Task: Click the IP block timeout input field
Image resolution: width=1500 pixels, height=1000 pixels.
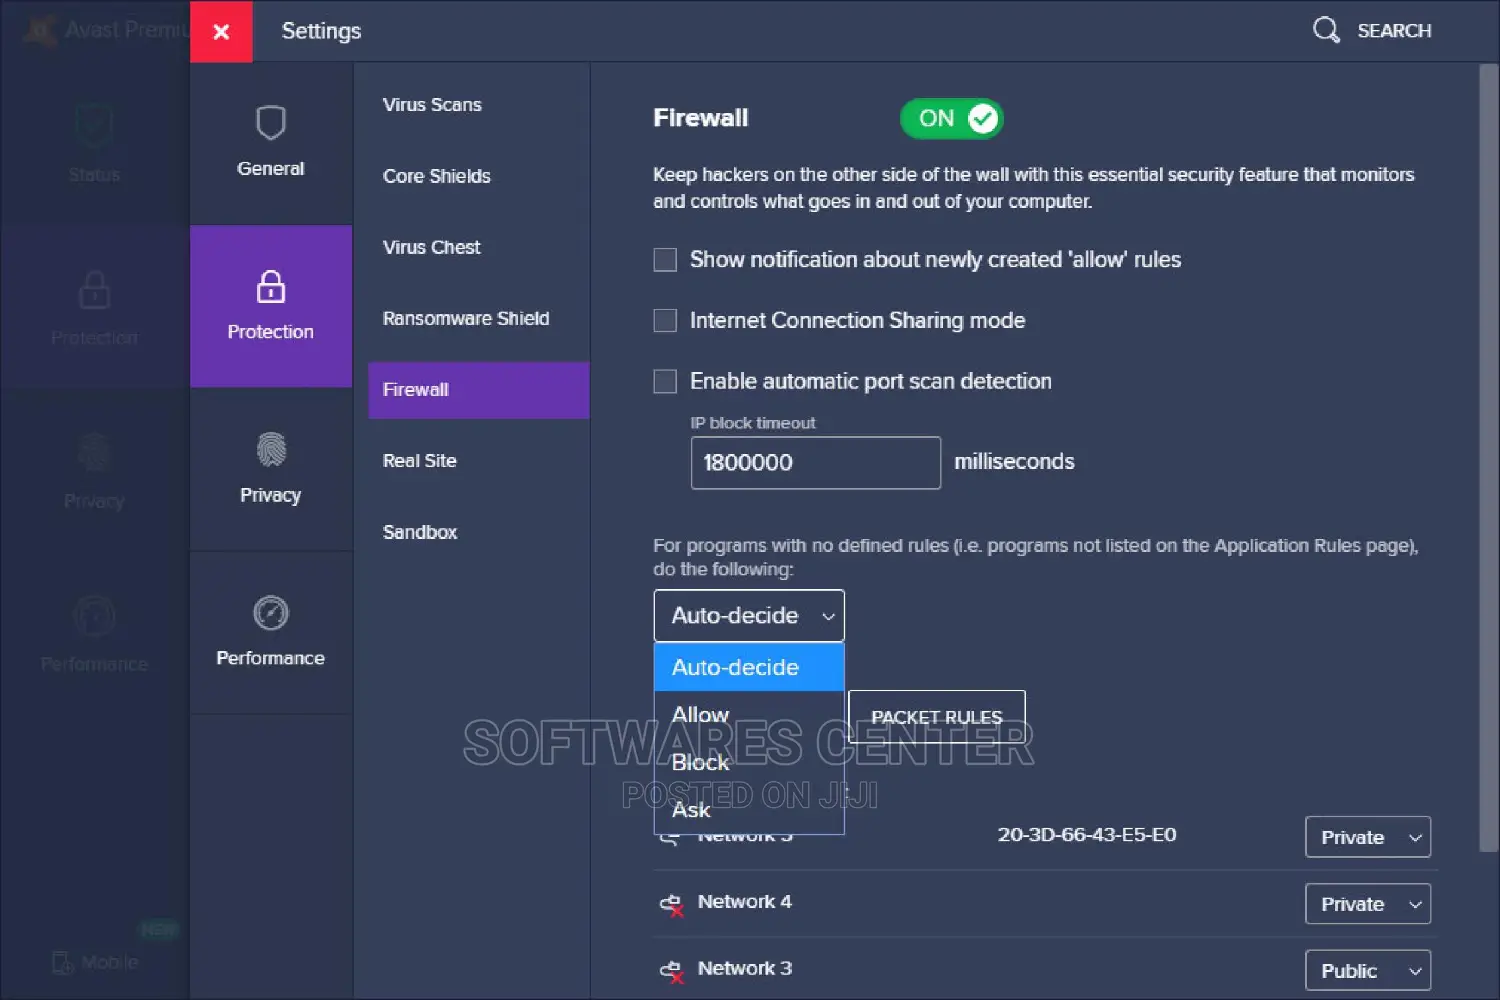Action: [816, 463]
